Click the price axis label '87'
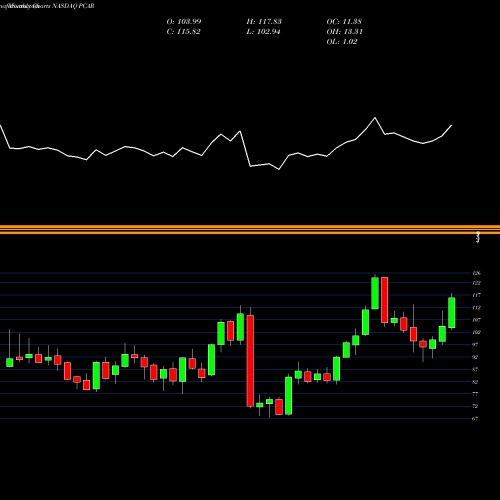 pos(475,369)
